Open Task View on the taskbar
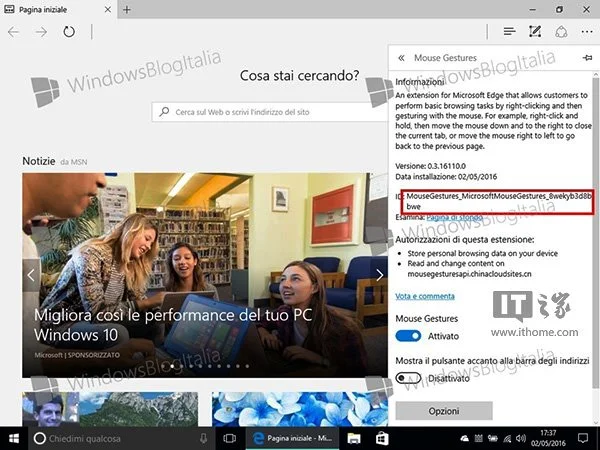 [x=229, y=439]
